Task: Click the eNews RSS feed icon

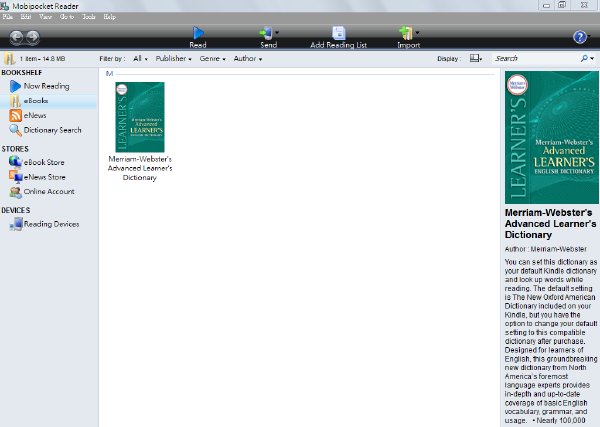Action: [15, 115]
